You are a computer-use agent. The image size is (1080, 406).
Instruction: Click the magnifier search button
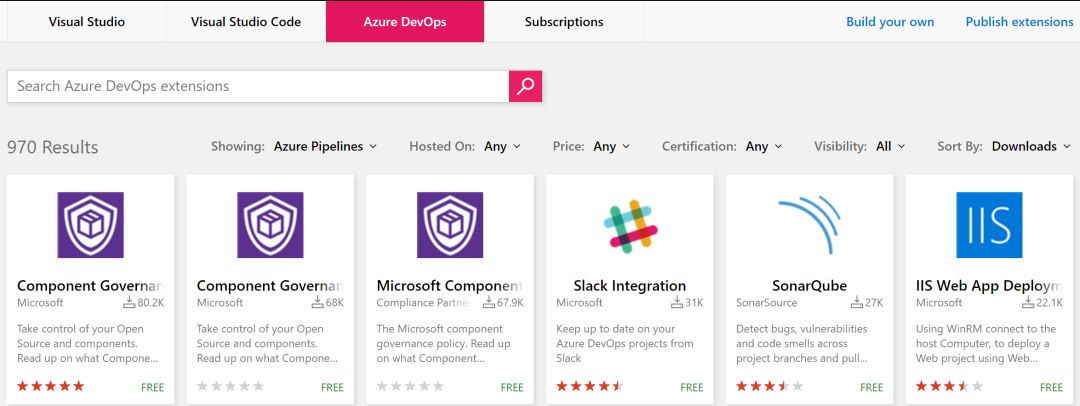tap(526, 86)
